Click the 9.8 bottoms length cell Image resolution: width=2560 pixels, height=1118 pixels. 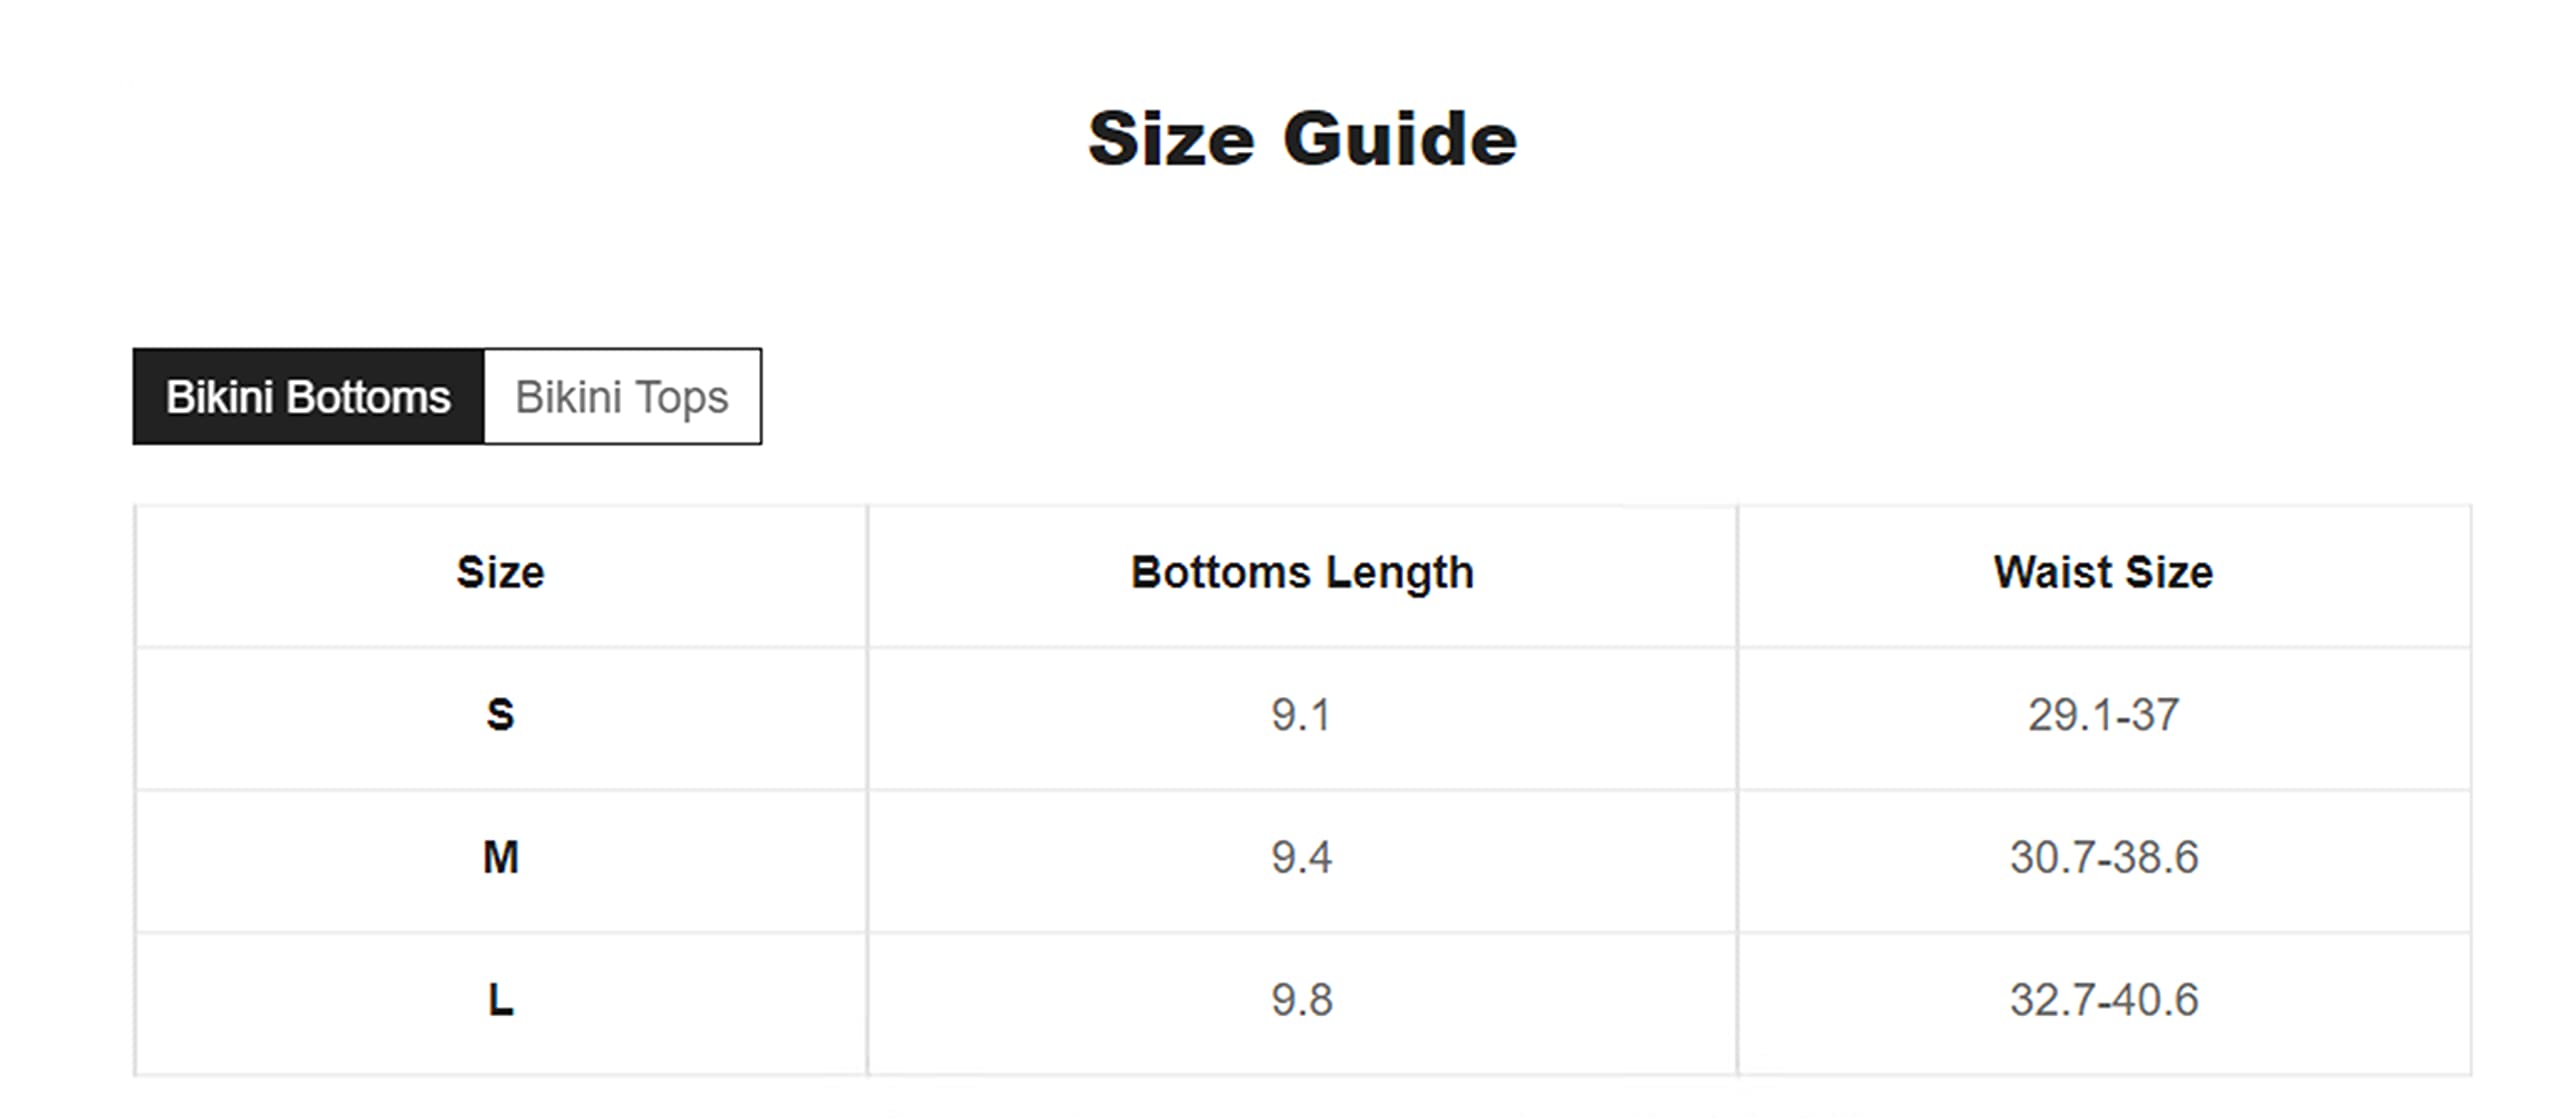pyautogui.click(x=1302, y=1001)
